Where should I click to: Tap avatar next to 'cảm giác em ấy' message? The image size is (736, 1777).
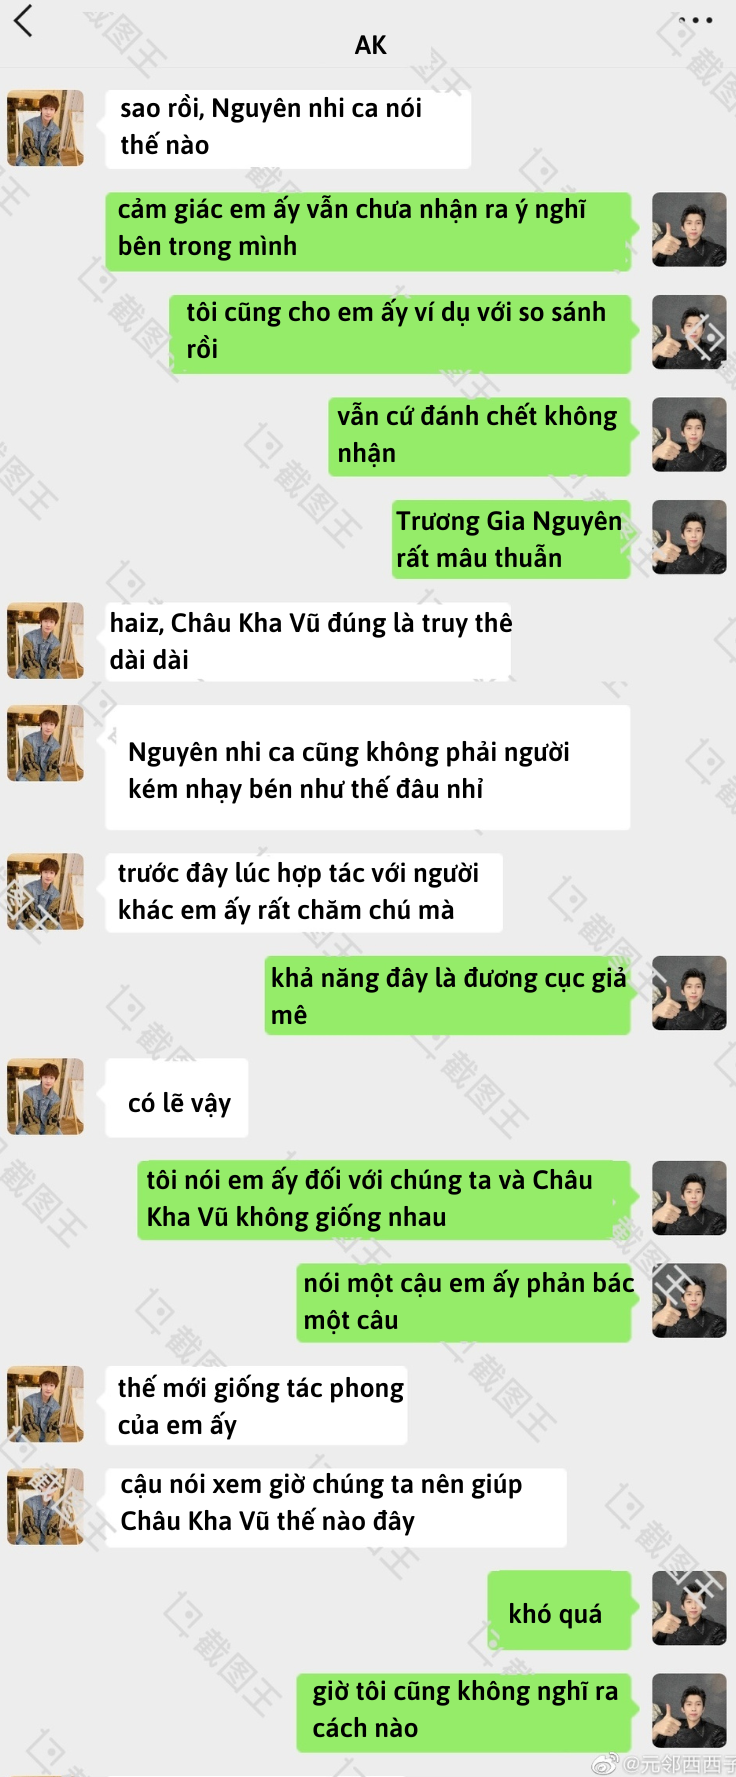[x=689, y=230]
